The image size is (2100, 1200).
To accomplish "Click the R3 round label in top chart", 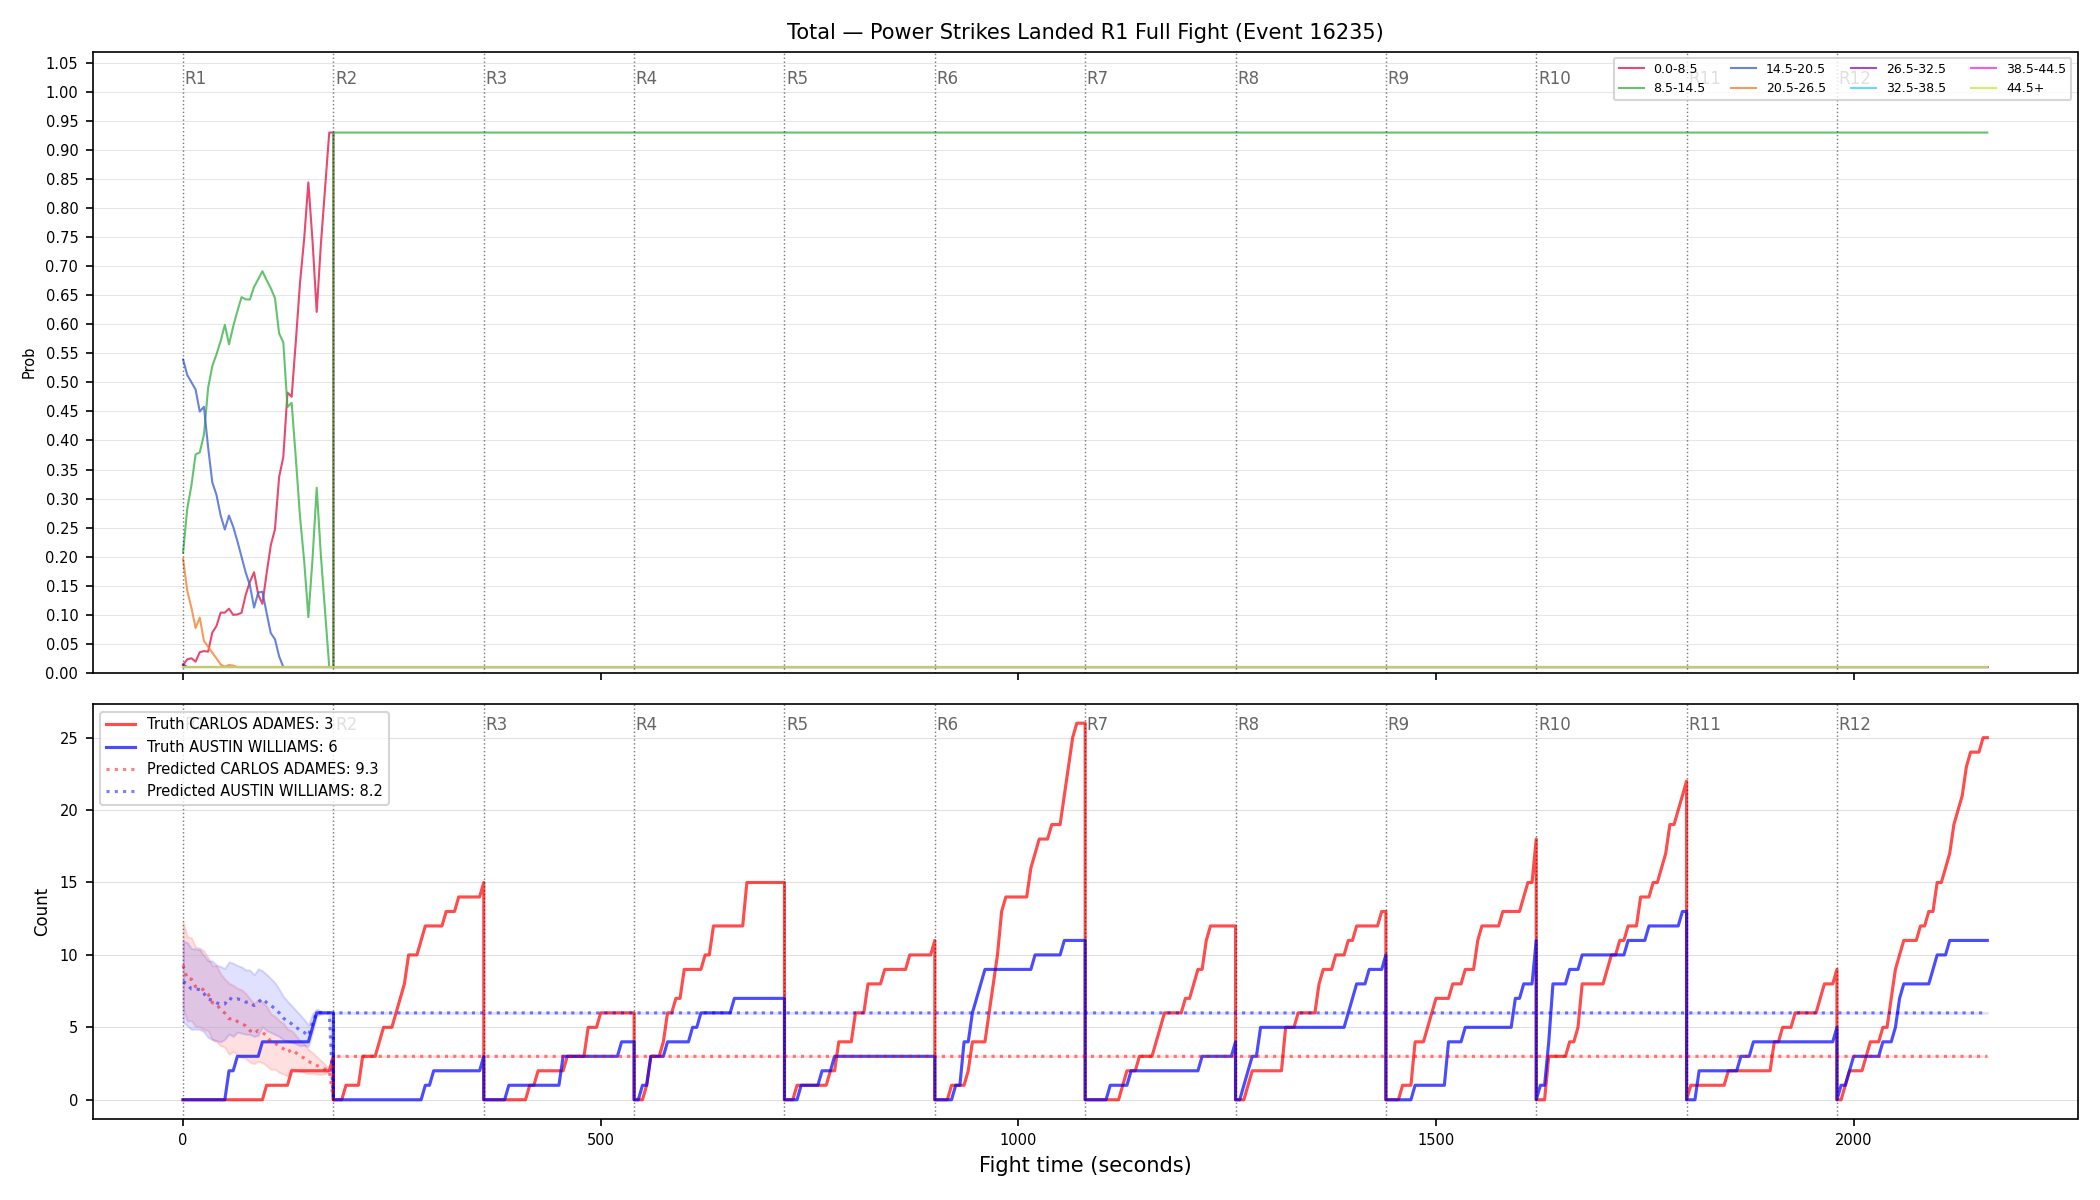I will [x=496, y=78].
